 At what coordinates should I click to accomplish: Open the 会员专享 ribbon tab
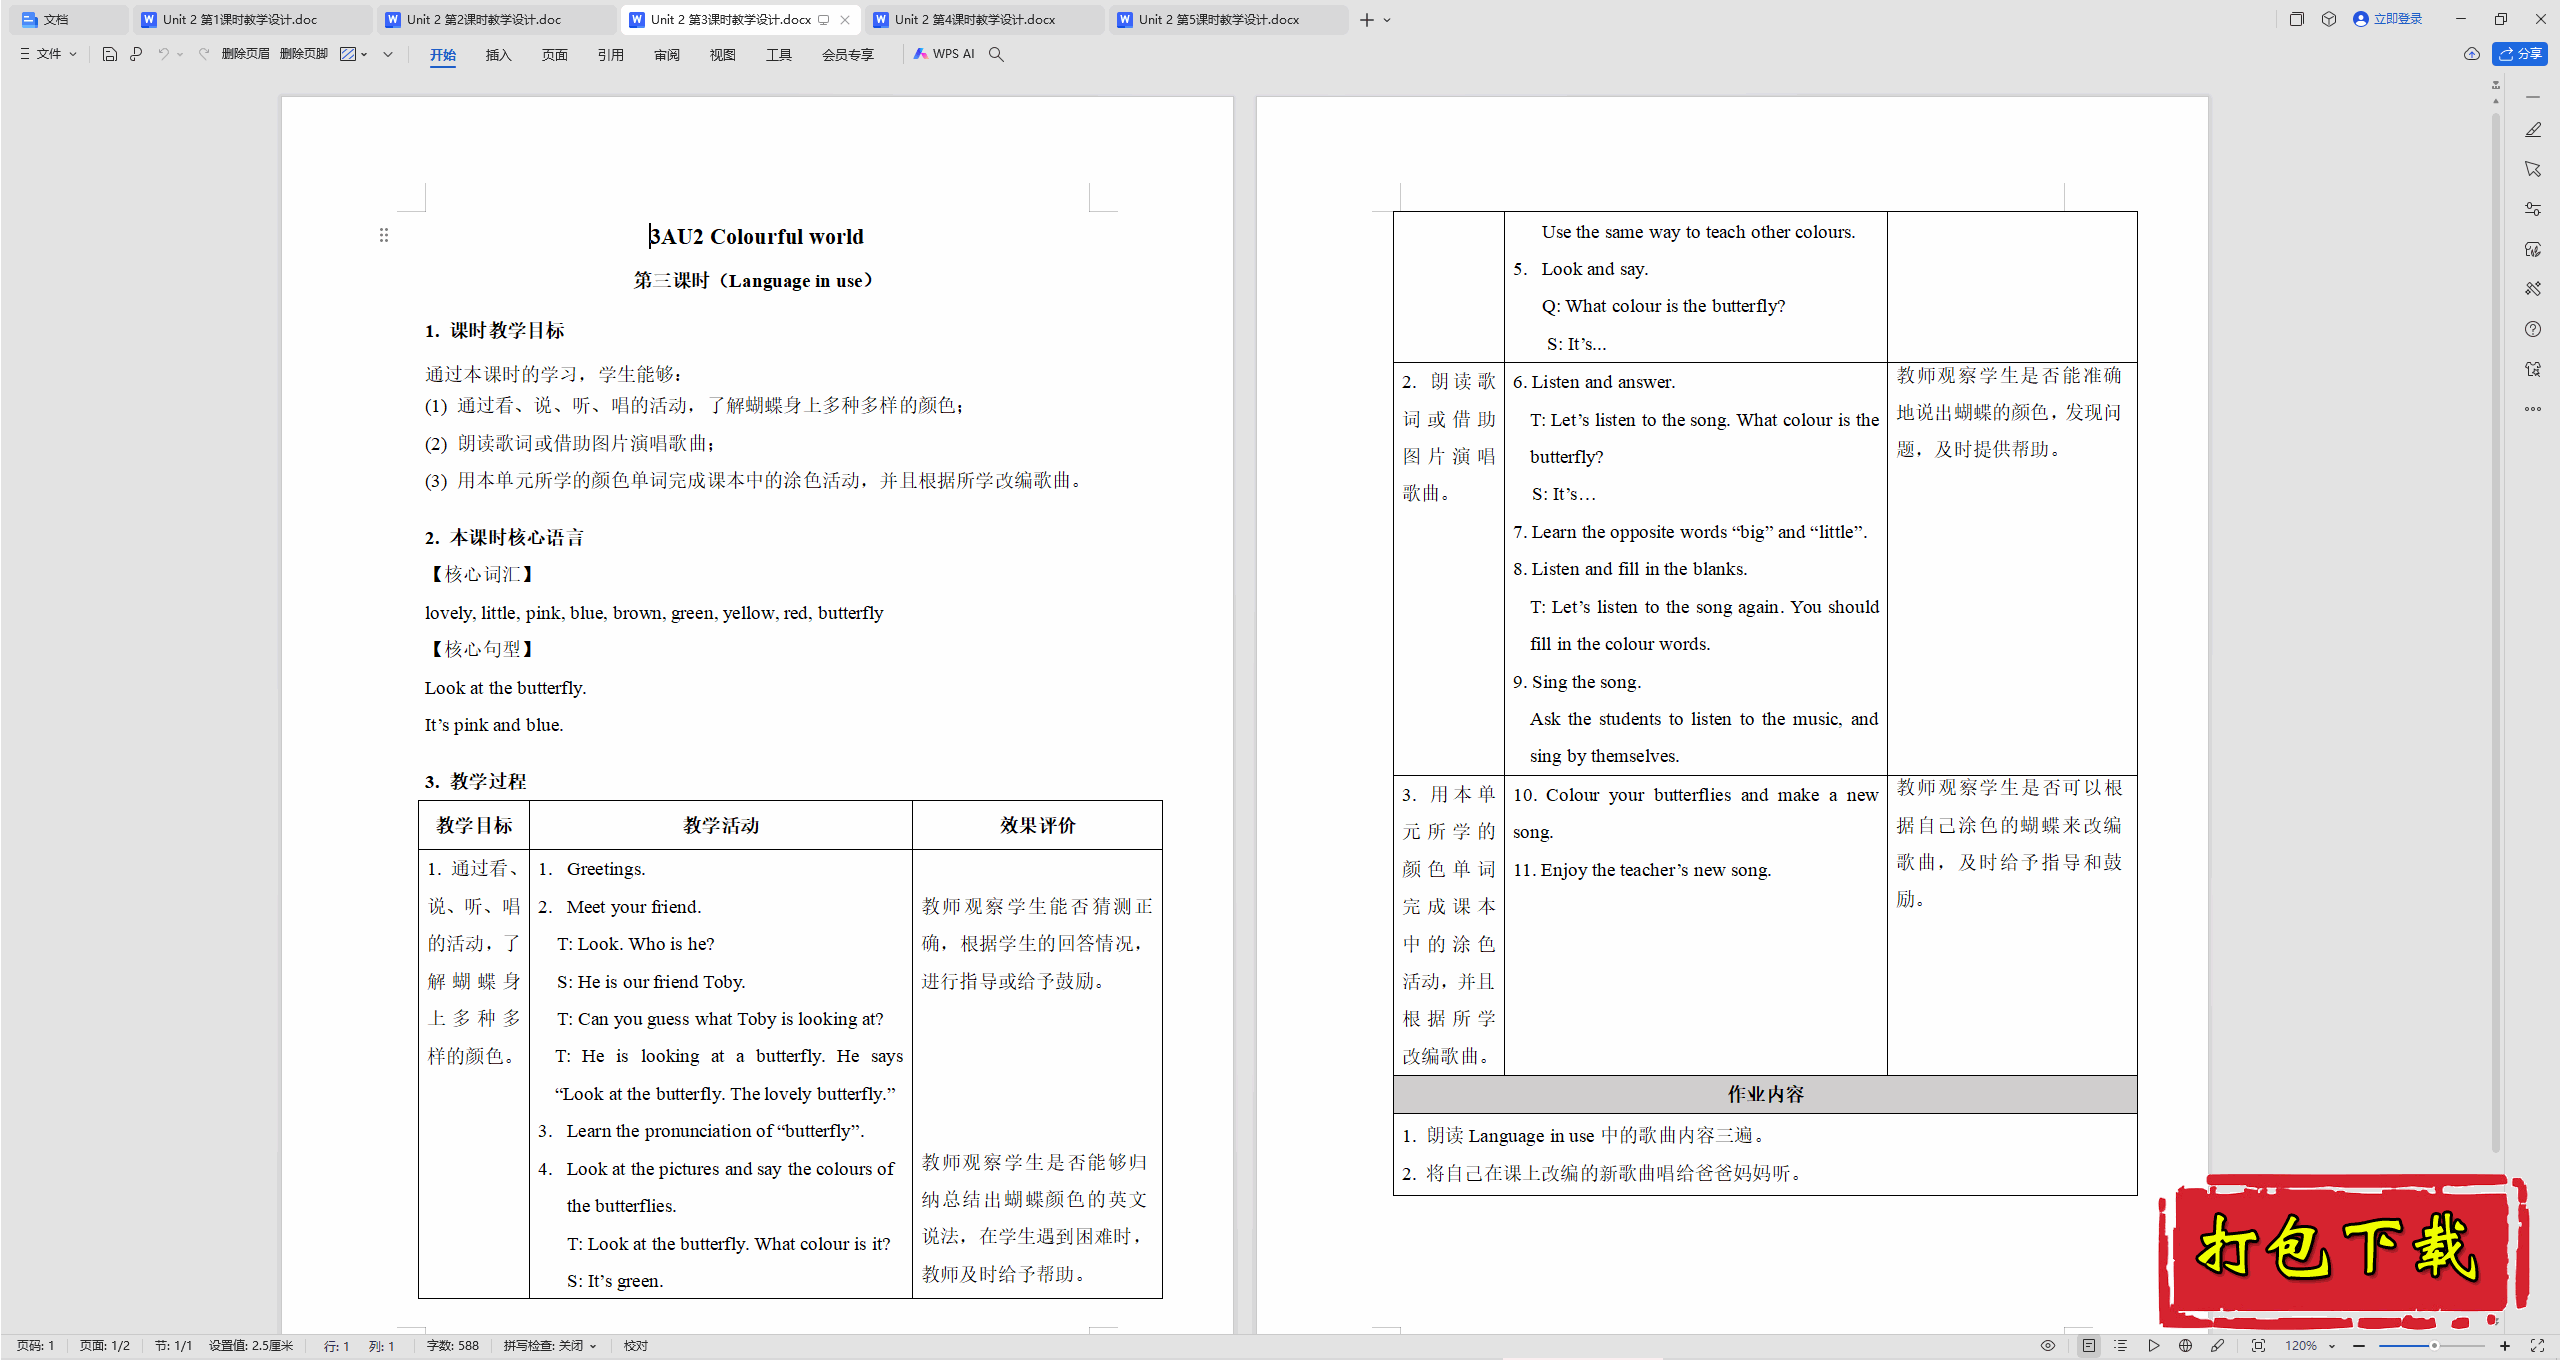point(848,54)
